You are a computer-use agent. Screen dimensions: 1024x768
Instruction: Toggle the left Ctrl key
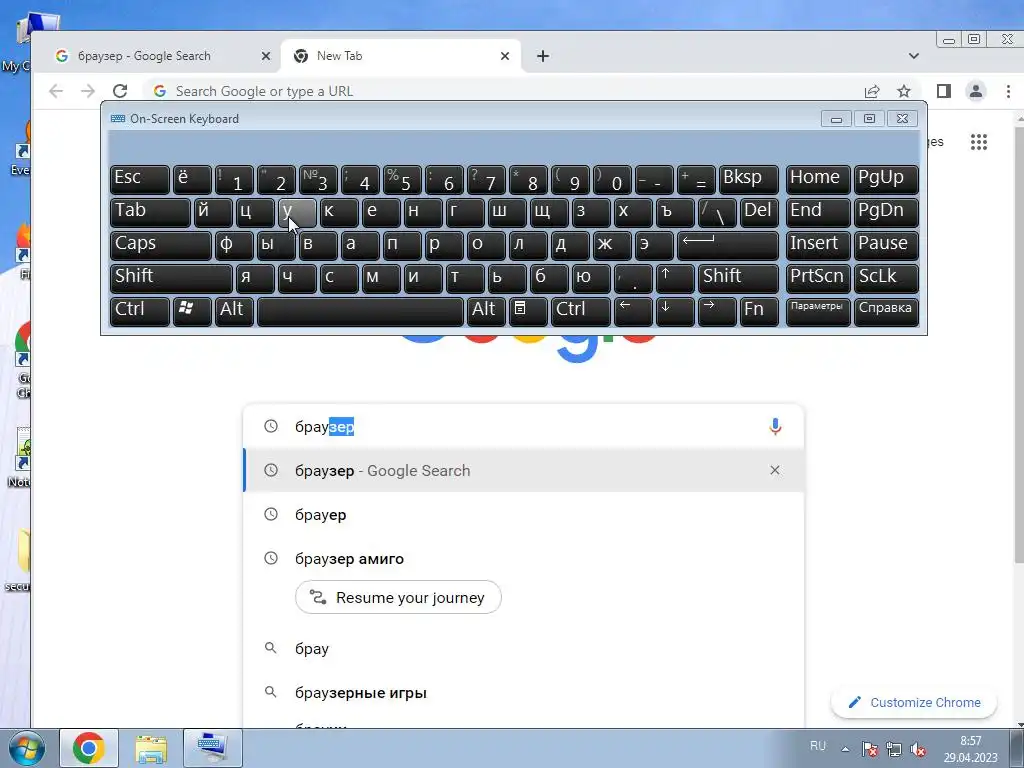139,311
